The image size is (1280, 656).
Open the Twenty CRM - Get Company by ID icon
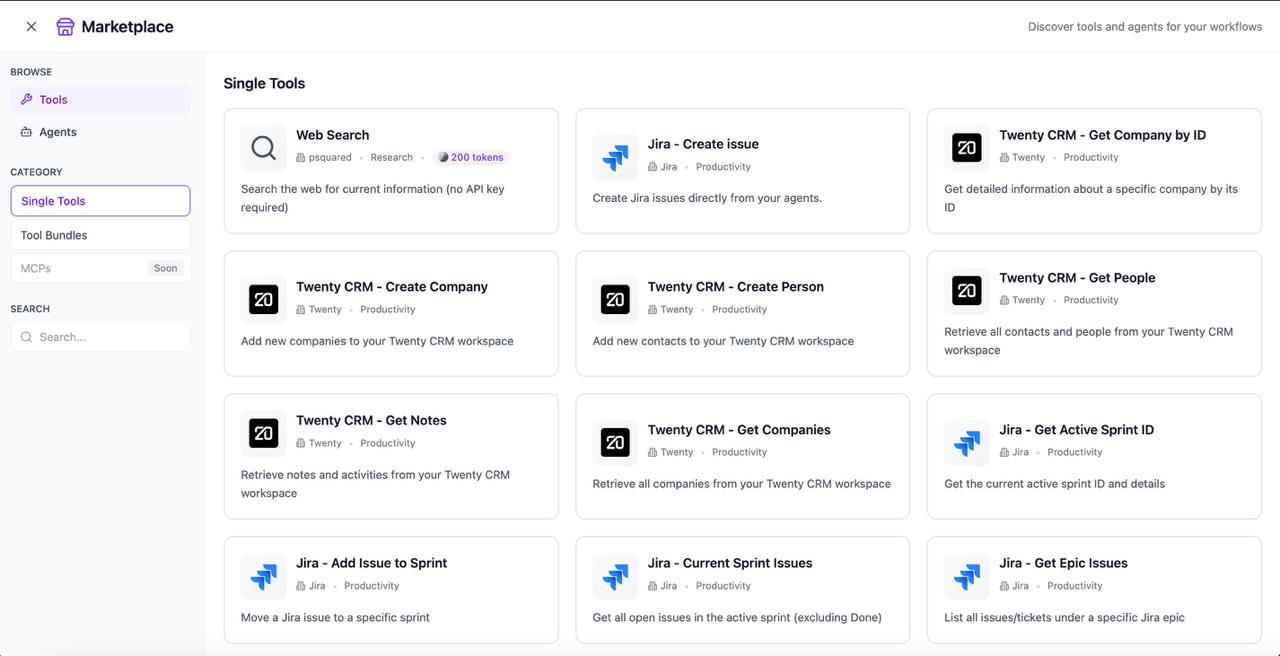click(x=966, y=147)
